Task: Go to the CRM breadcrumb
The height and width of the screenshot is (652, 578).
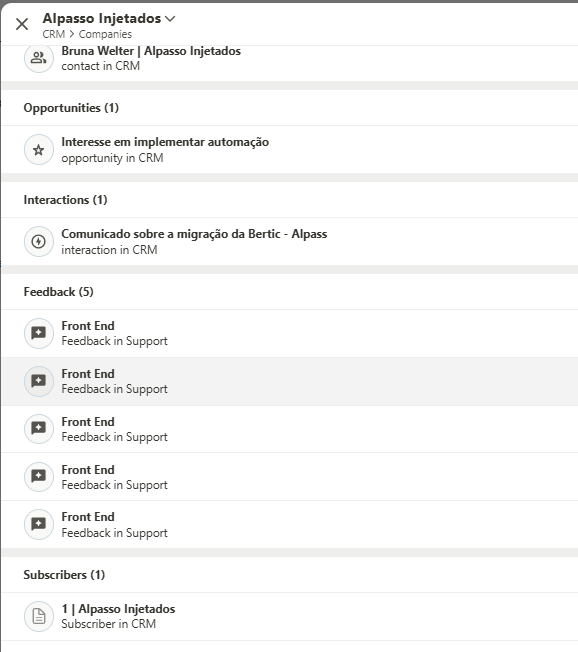Action: point(54,34)
